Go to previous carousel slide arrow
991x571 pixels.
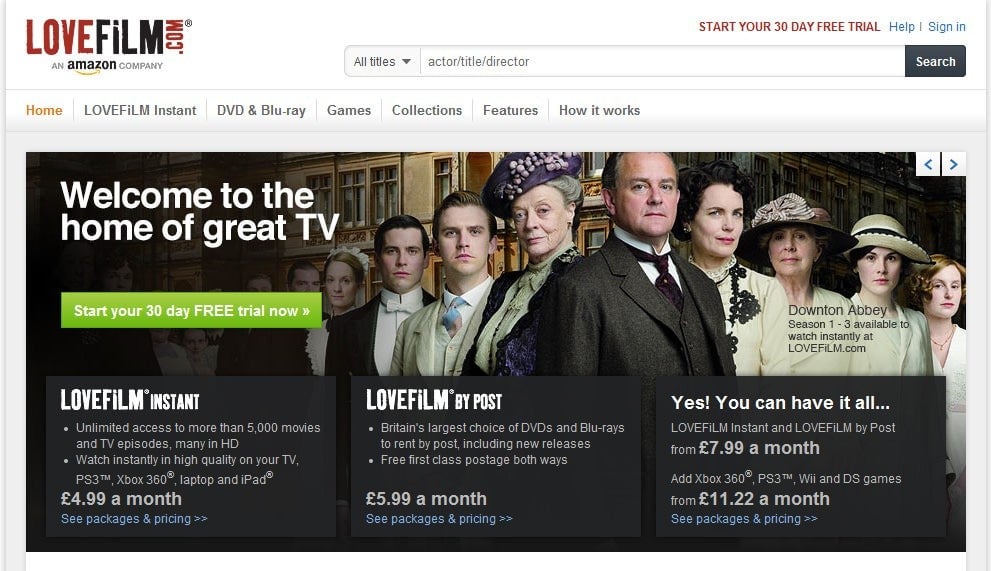click(928, 164)
